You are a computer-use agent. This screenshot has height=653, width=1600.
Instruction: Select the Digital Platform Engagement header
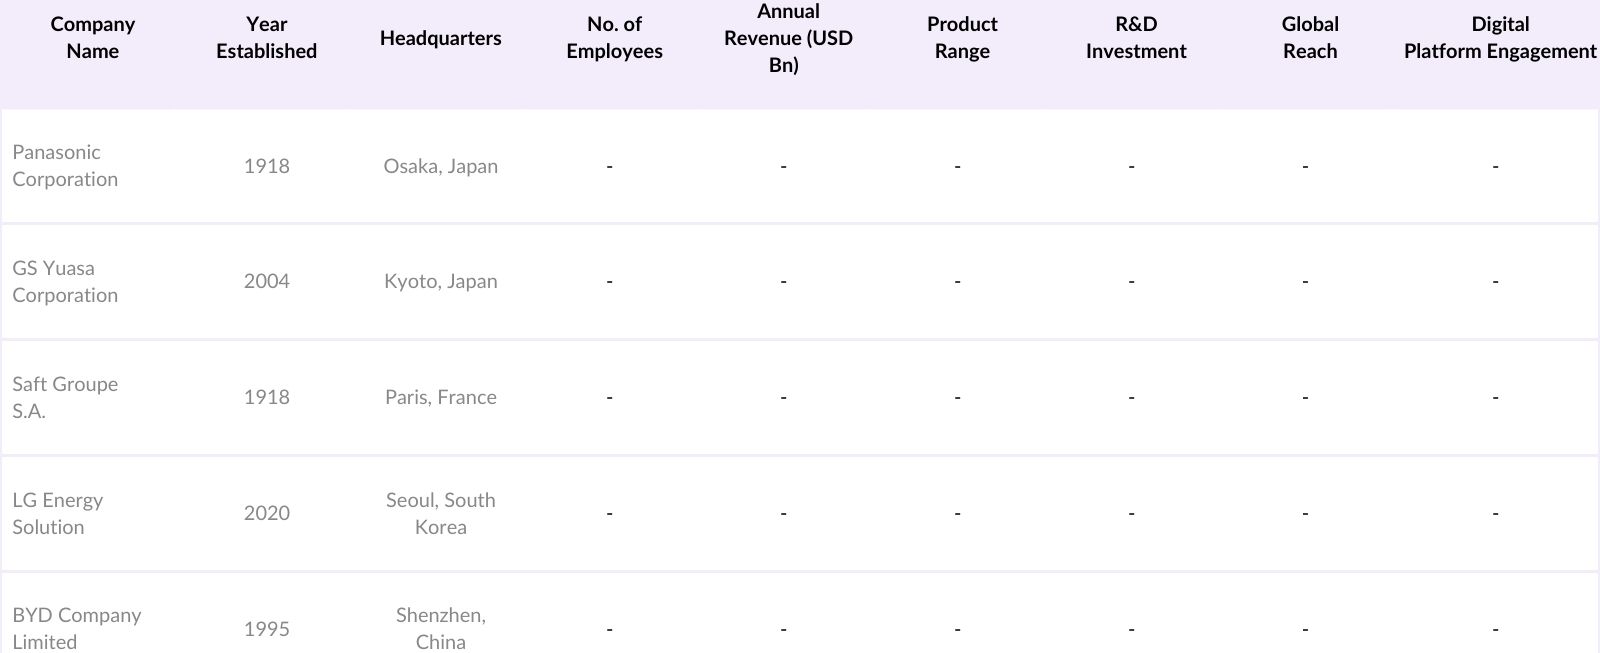pos(1499,38)
